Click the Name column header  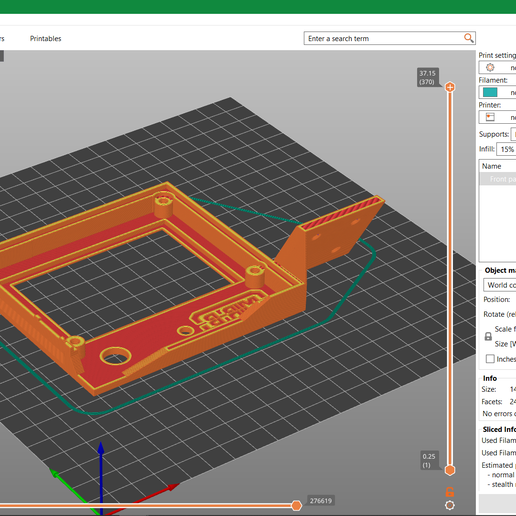click(491, 166)
